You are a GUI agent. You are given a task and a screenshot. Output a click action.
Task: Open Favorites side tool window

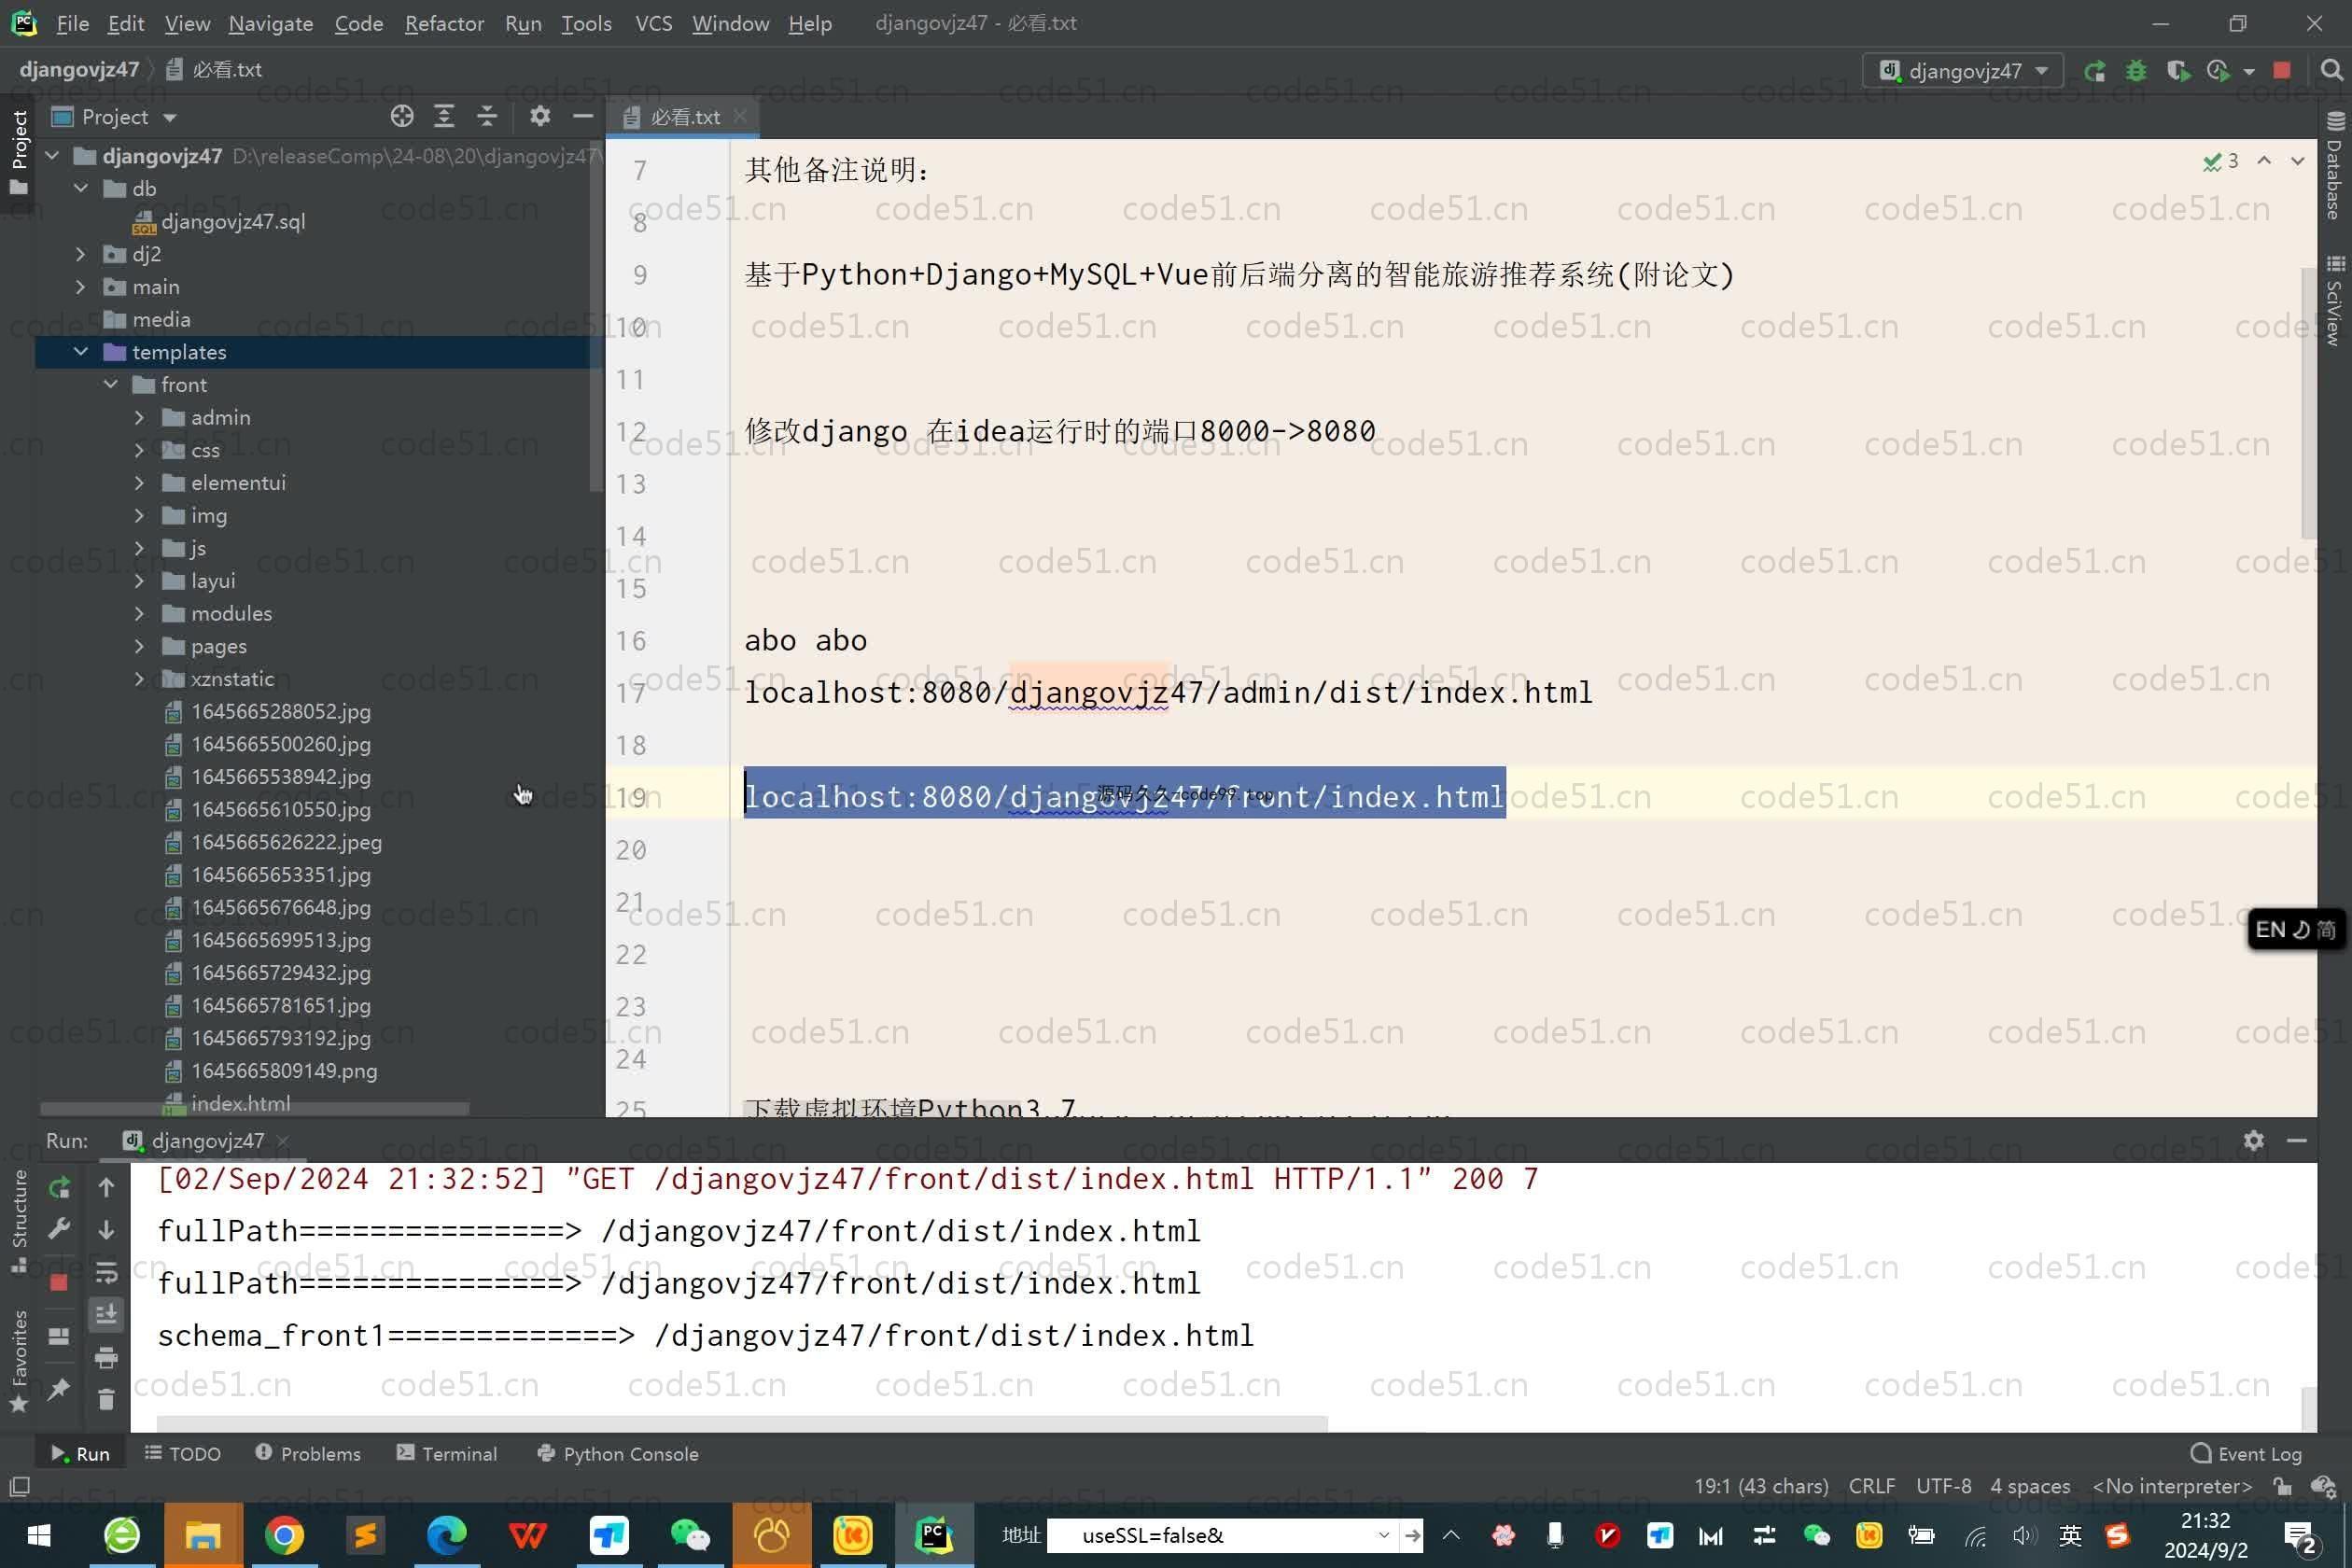(19, 1360)
